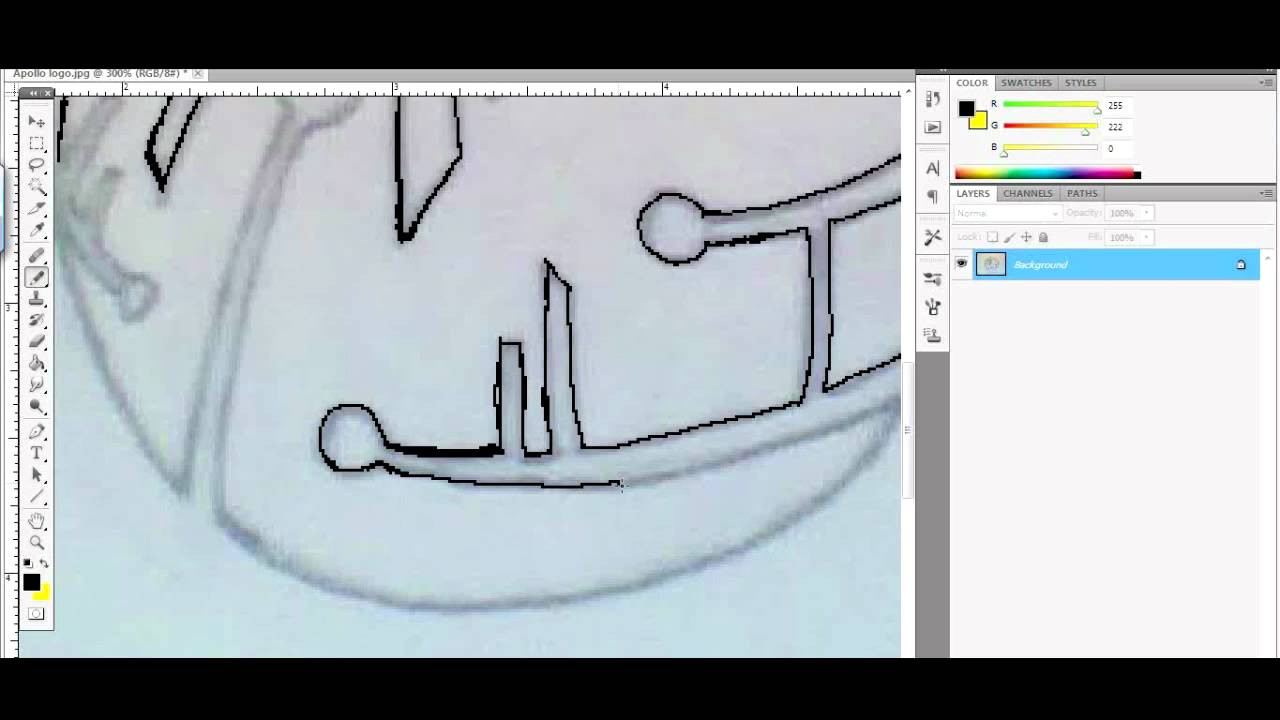Image resolution: width=1280 pixels, height=720 pixels.
Task: Switch to the Paths tab
Action: coord(1082,193)
